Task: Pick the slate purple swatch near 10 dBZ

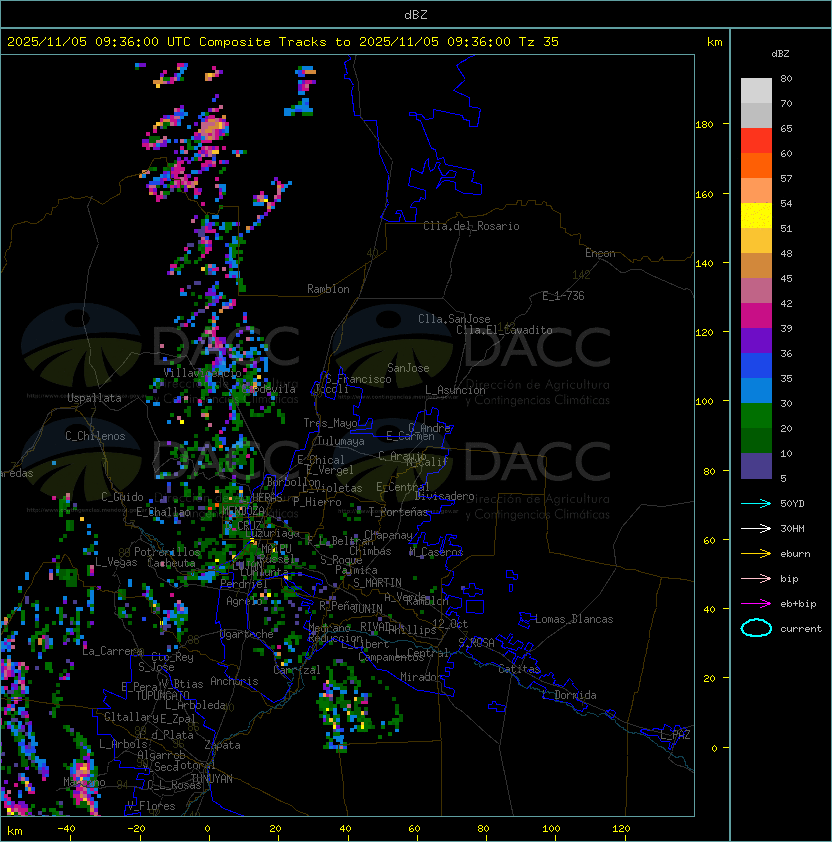Action: tap(756, 466)
